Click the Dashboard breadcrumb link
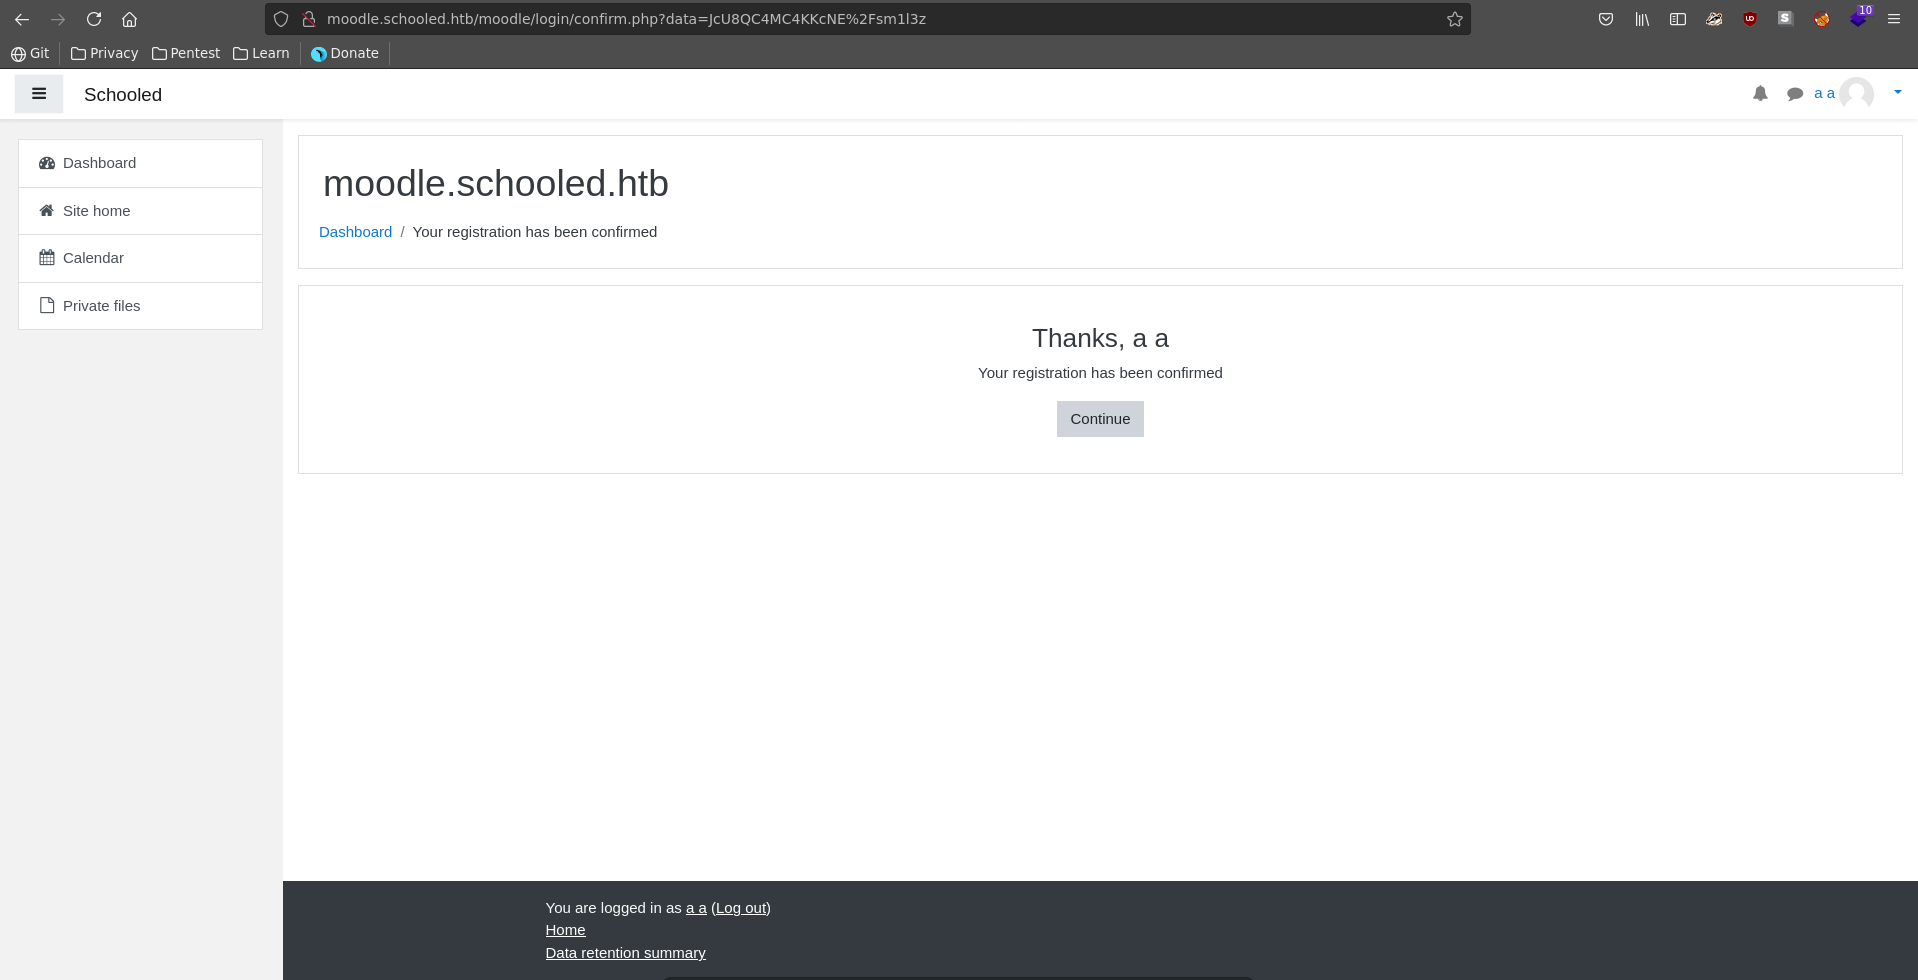Screen dimensions: 1918x980 click(x=355, y=232)
